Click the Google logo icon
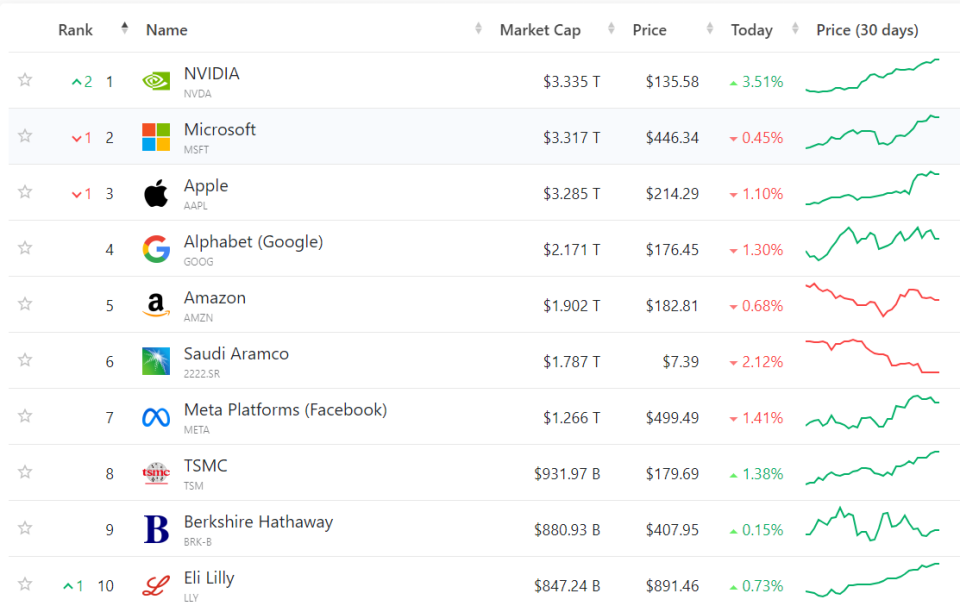 click(156, 249)
